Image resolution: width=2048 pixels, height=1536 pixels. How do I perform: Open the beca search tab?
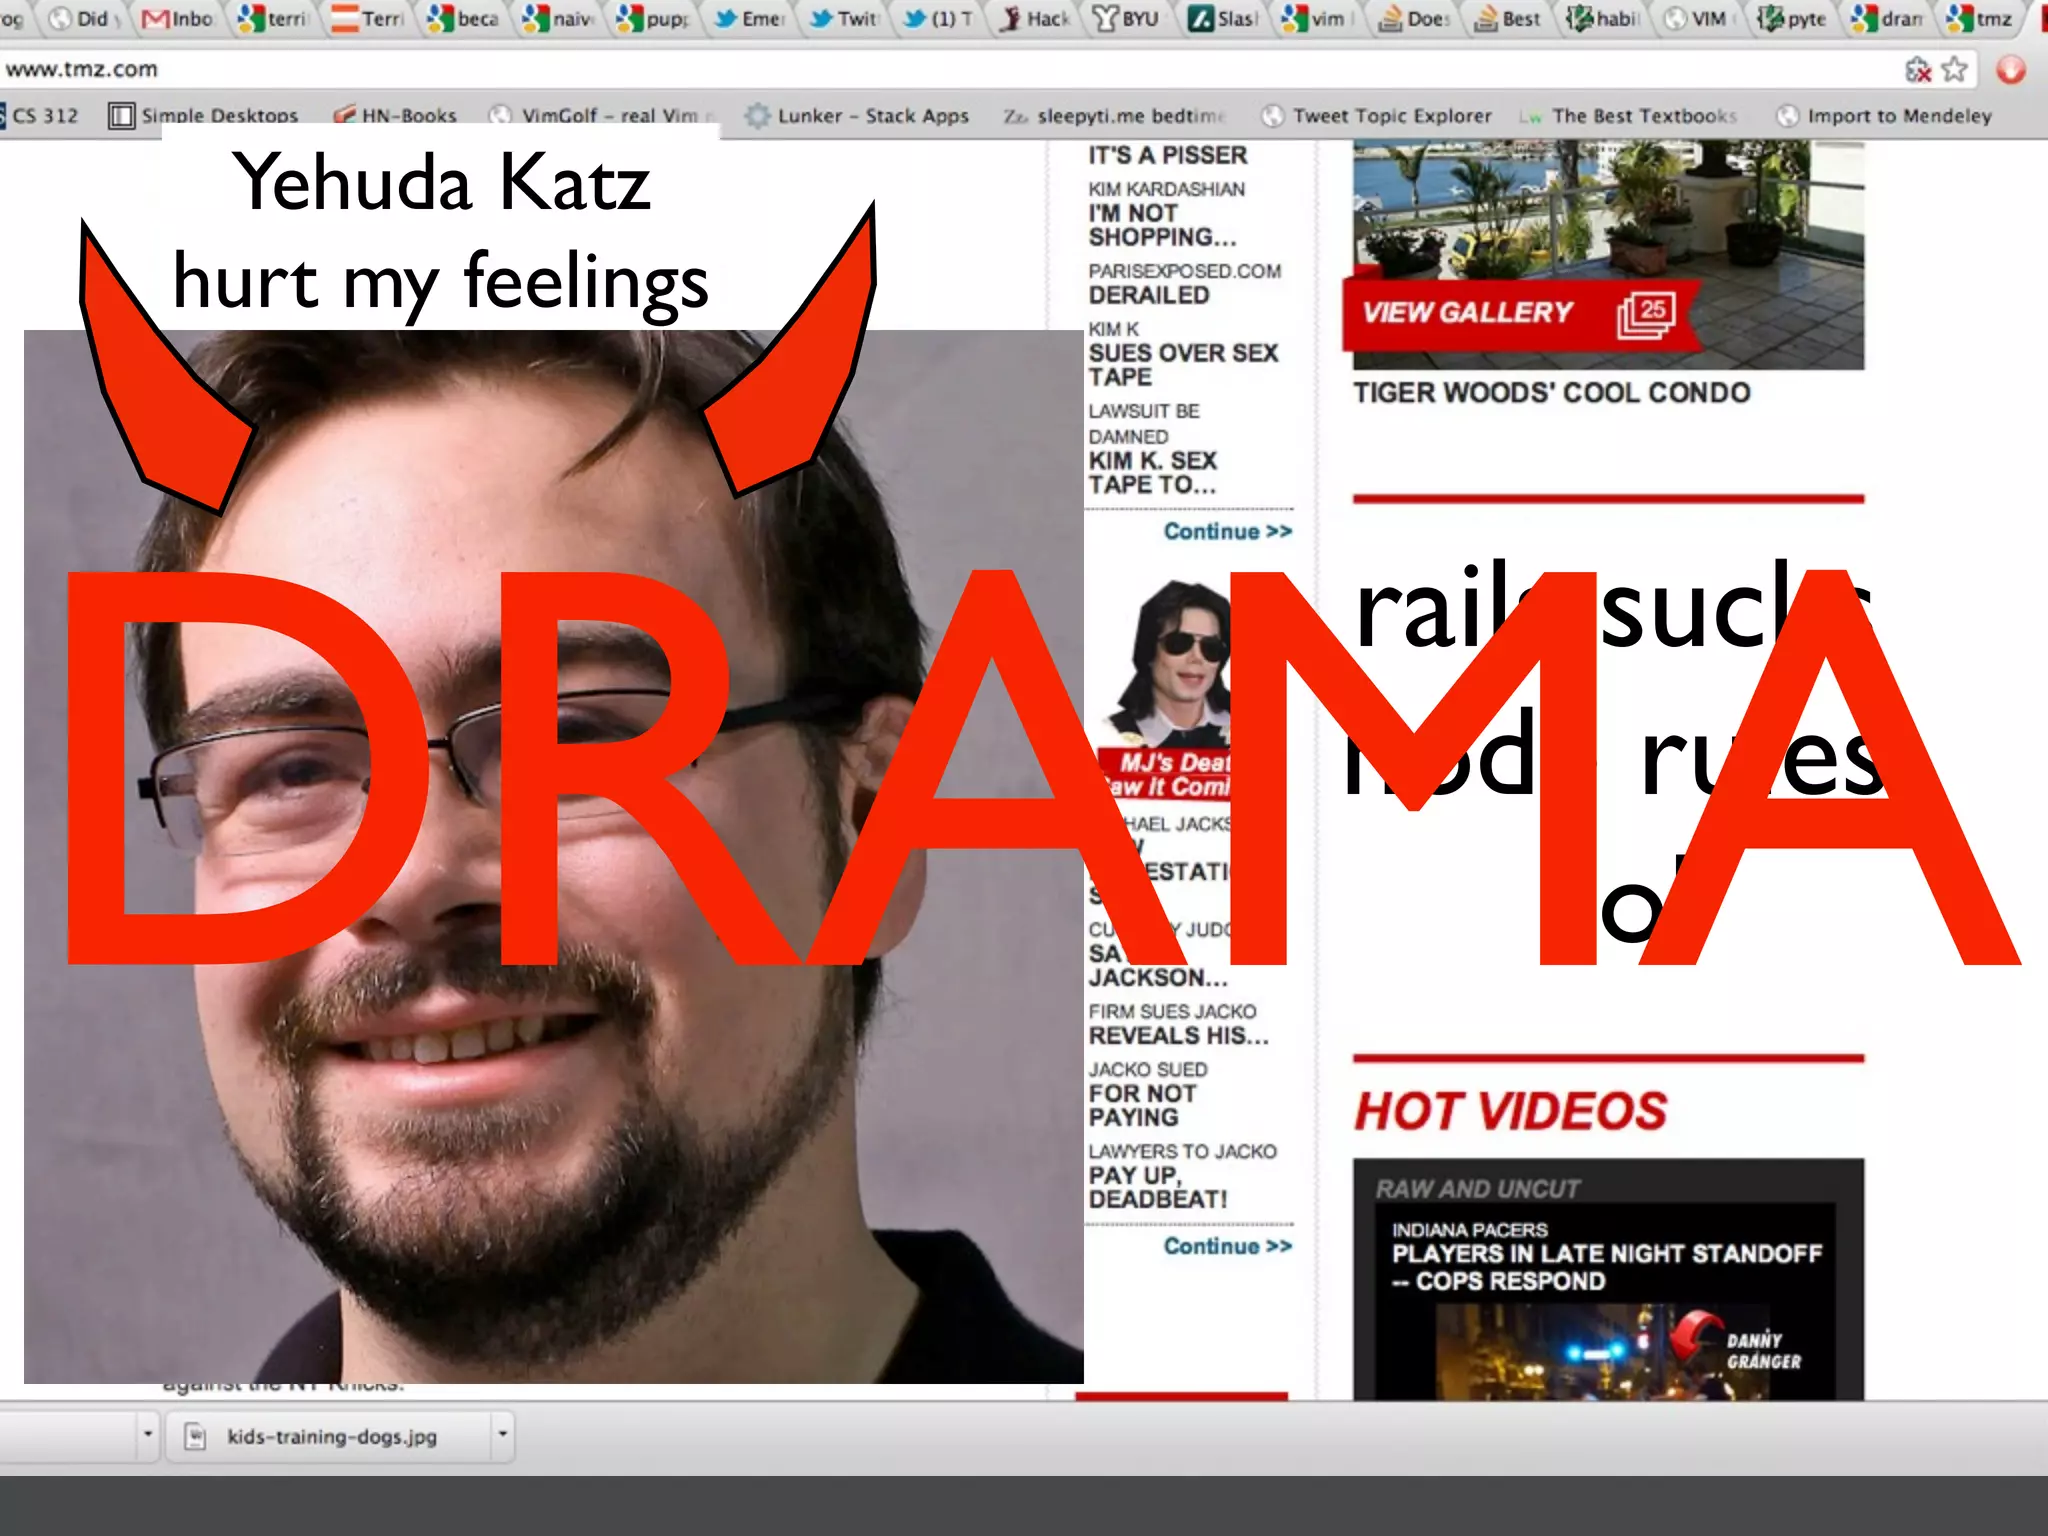pos(463,19)
